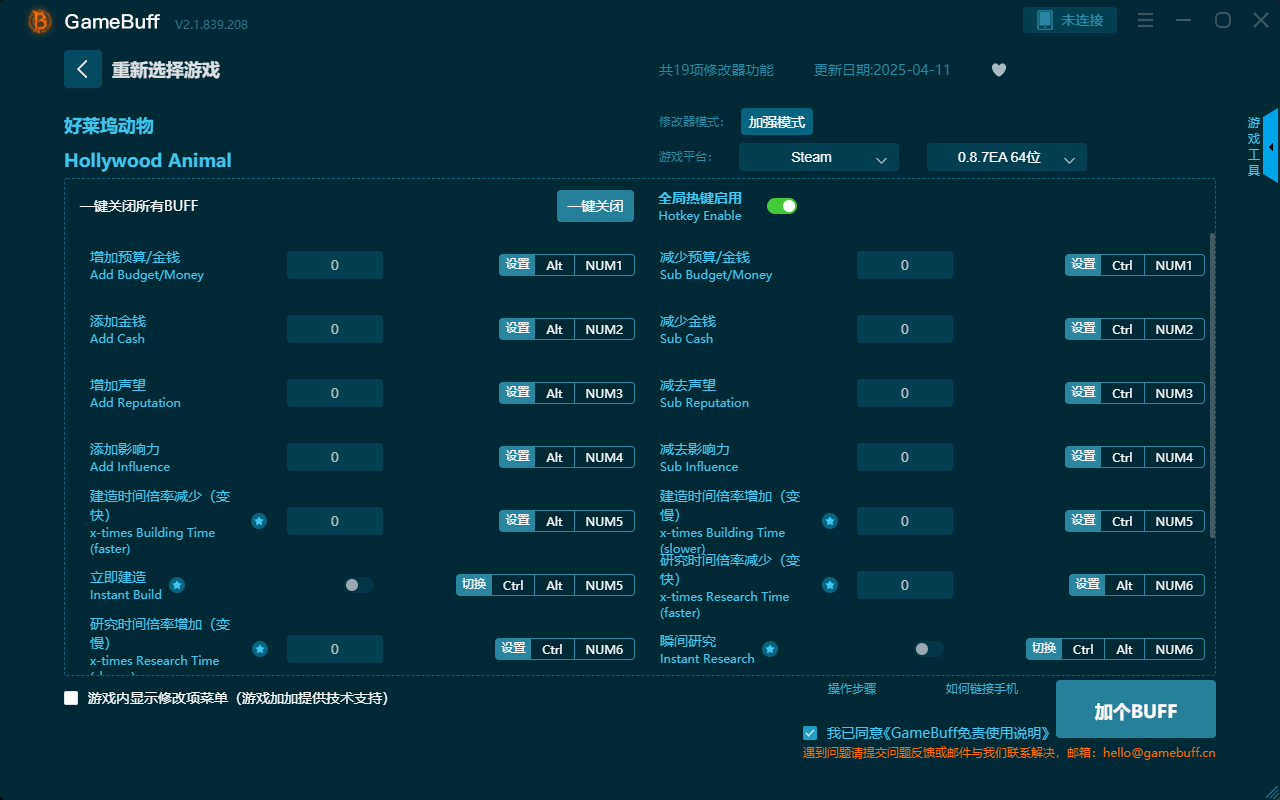Click the star icon beside Instant Build
The image size is (1280, 800).
coord(177,585)
